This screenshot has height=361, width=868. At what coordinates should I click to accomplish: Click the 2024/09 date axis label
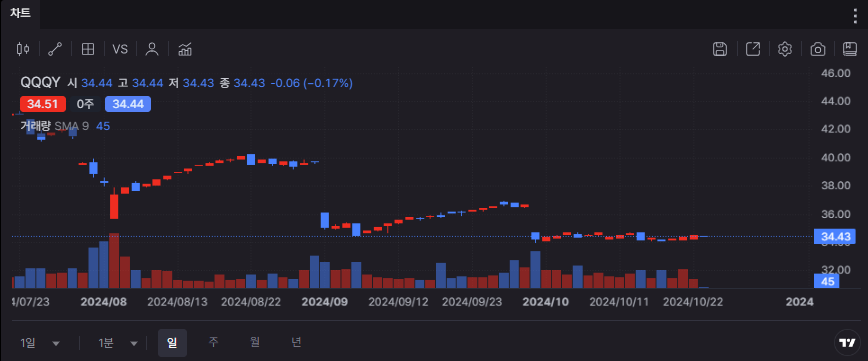pyautogui.click(x=324, y=302)
